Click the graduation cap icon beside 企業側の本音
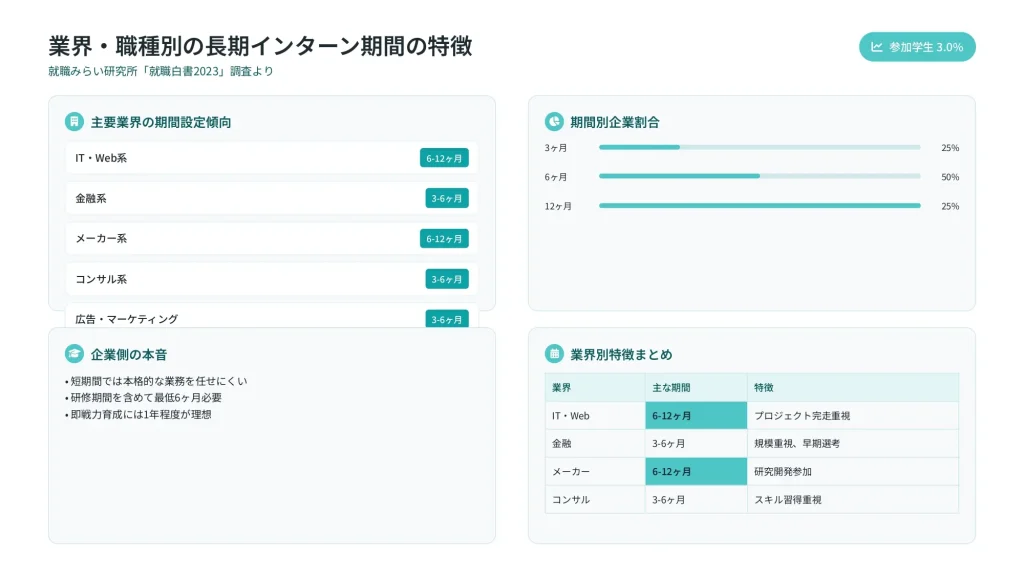The height and width of the screenshot is (576, 1024). coord(74,354)
